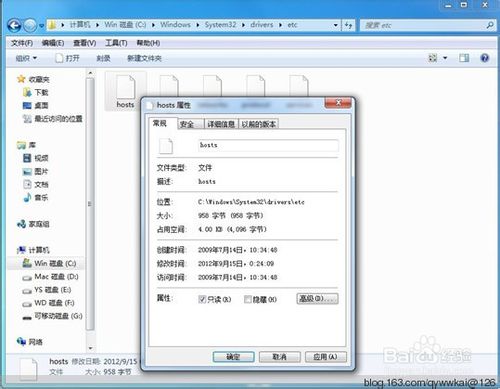500x389 pixels.
Task: Click Windows in the address breadcrumb
Action: pos(175,25)
